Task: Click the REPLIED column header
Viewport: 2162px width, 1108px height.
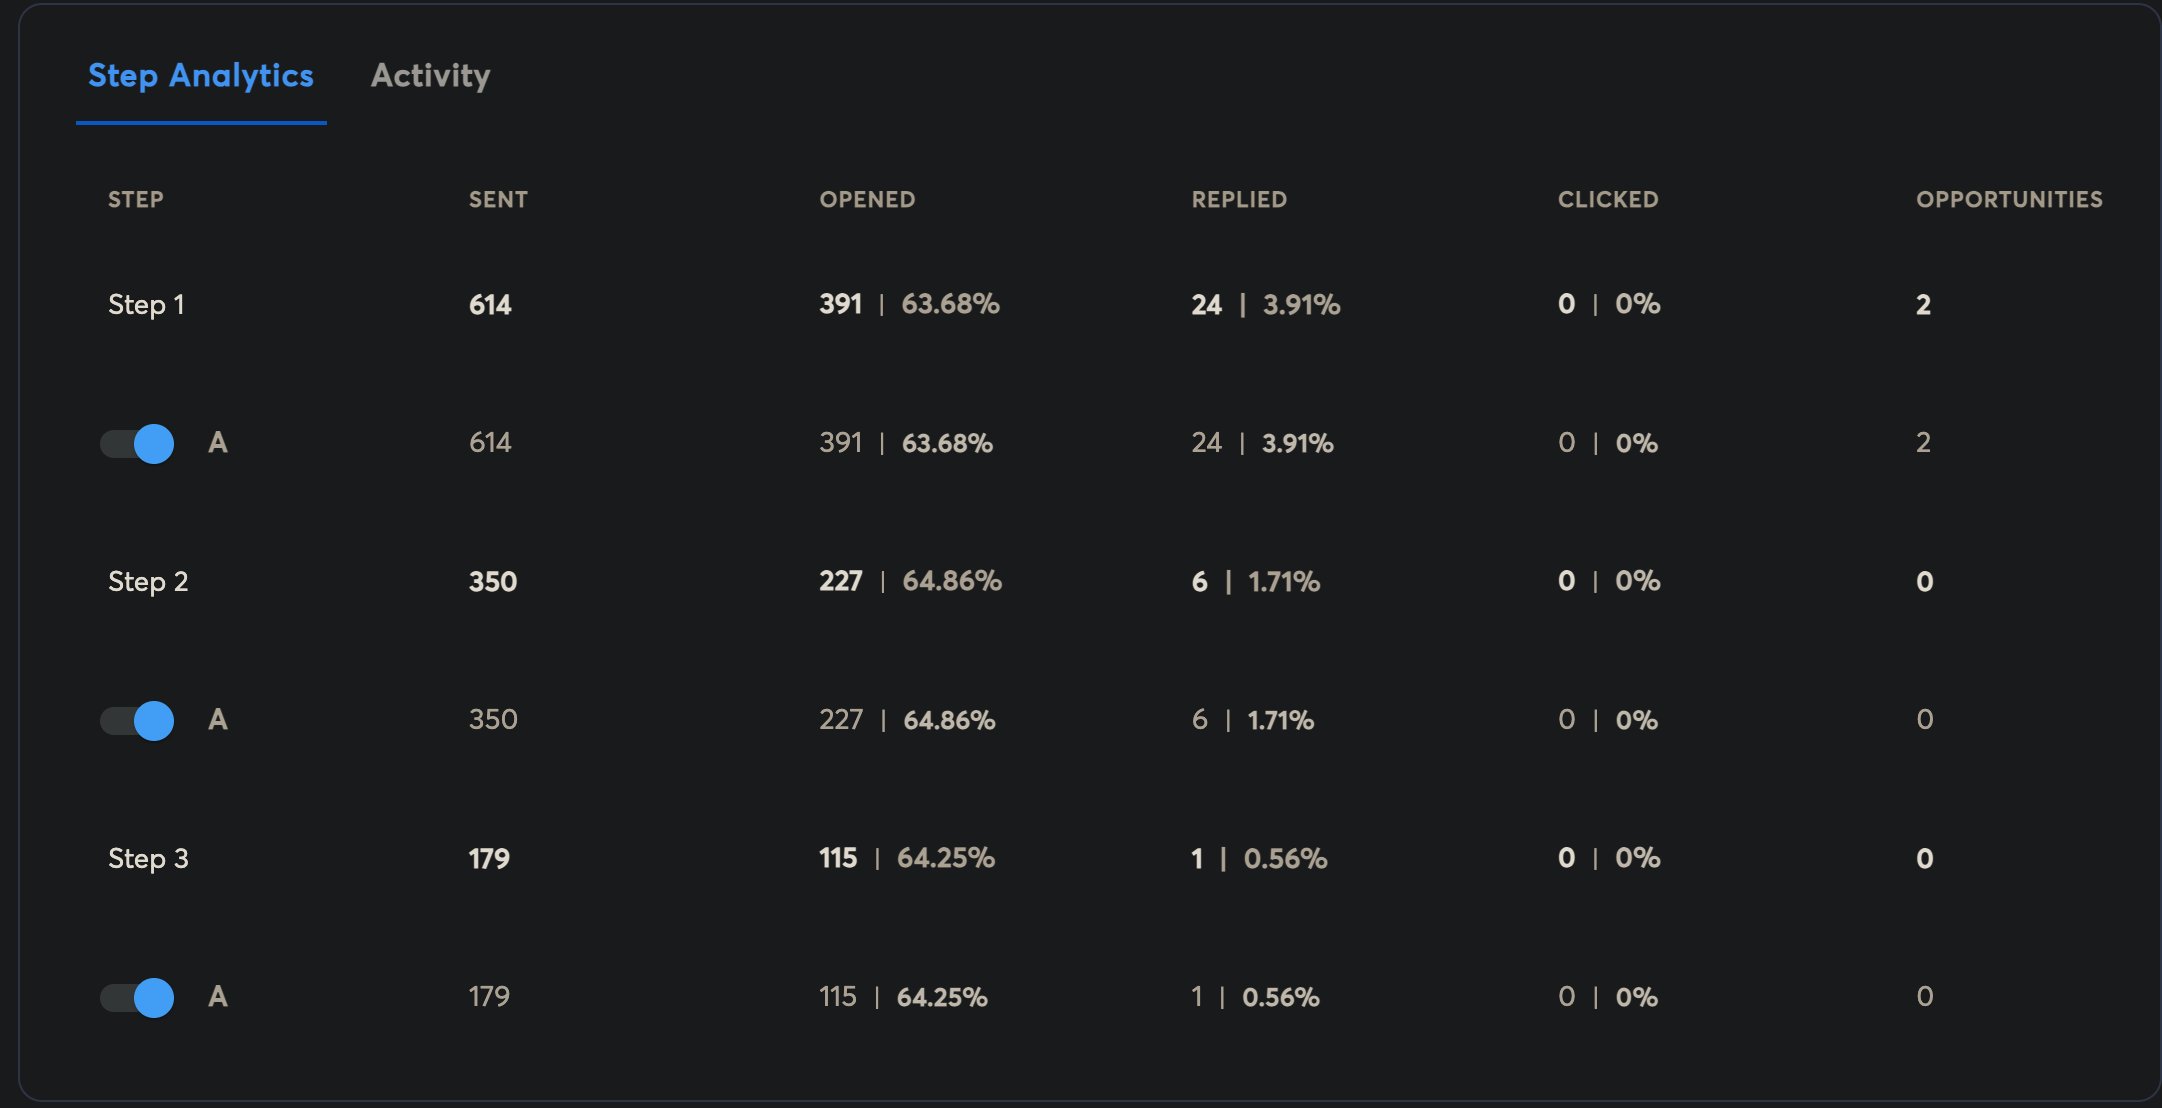Action: coord(1239,200)
